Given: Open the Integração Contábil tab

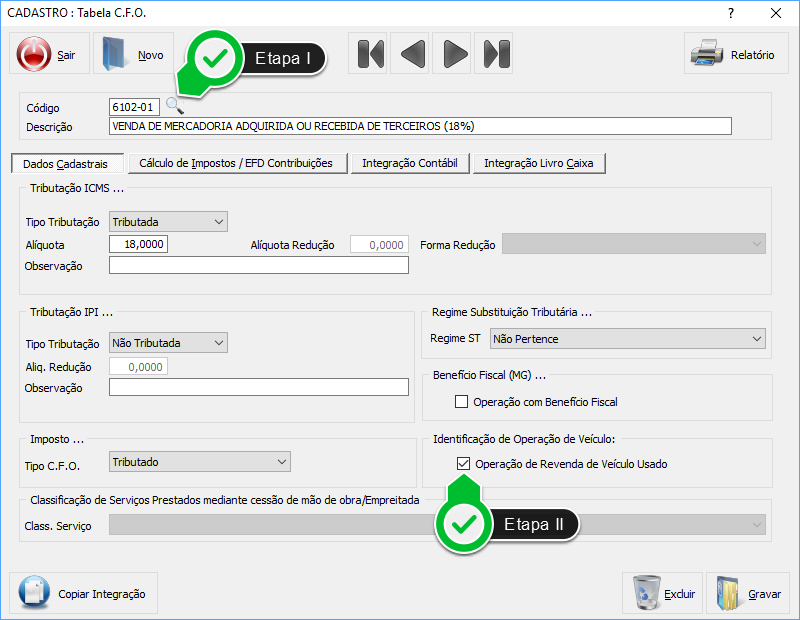Looking at the screenshot, I should coord(410,163).
